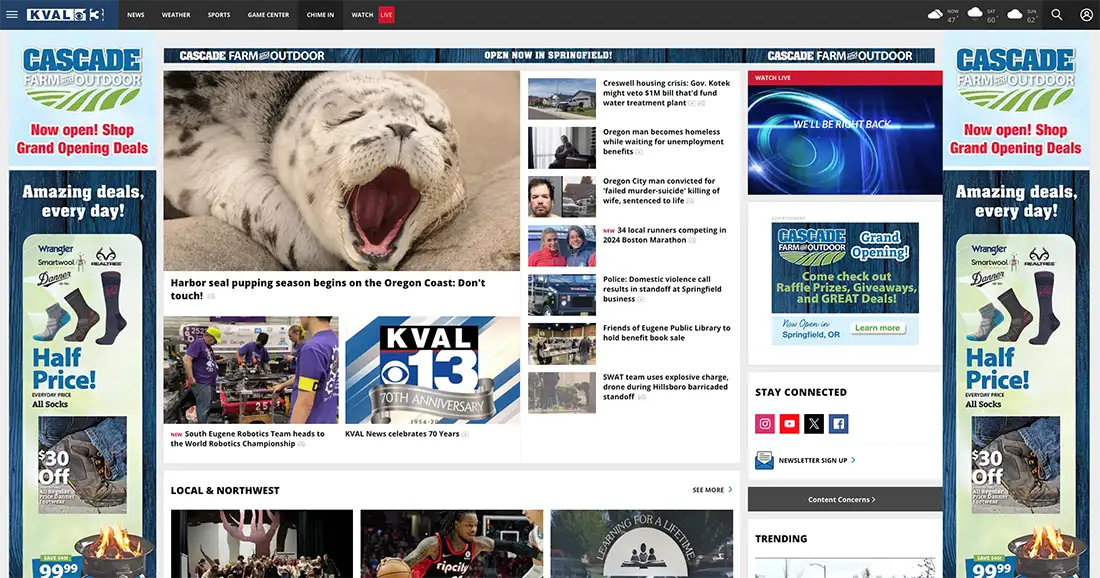1100x578 pixels.
Task: Click Learn more in Cascade ad
Action: [x=877, y=328]
